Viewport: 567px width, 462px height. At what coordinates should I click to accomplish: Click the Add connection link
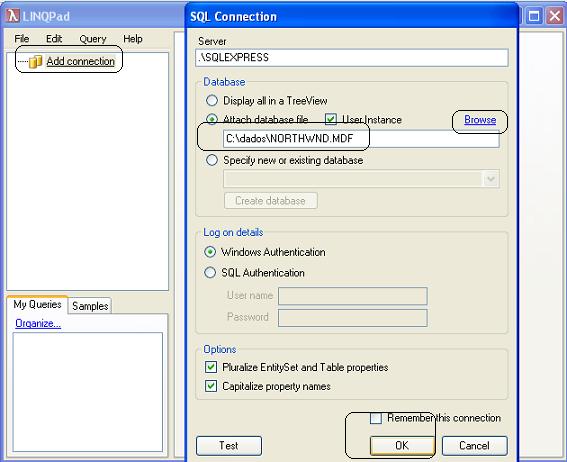(x=80, y=61)
